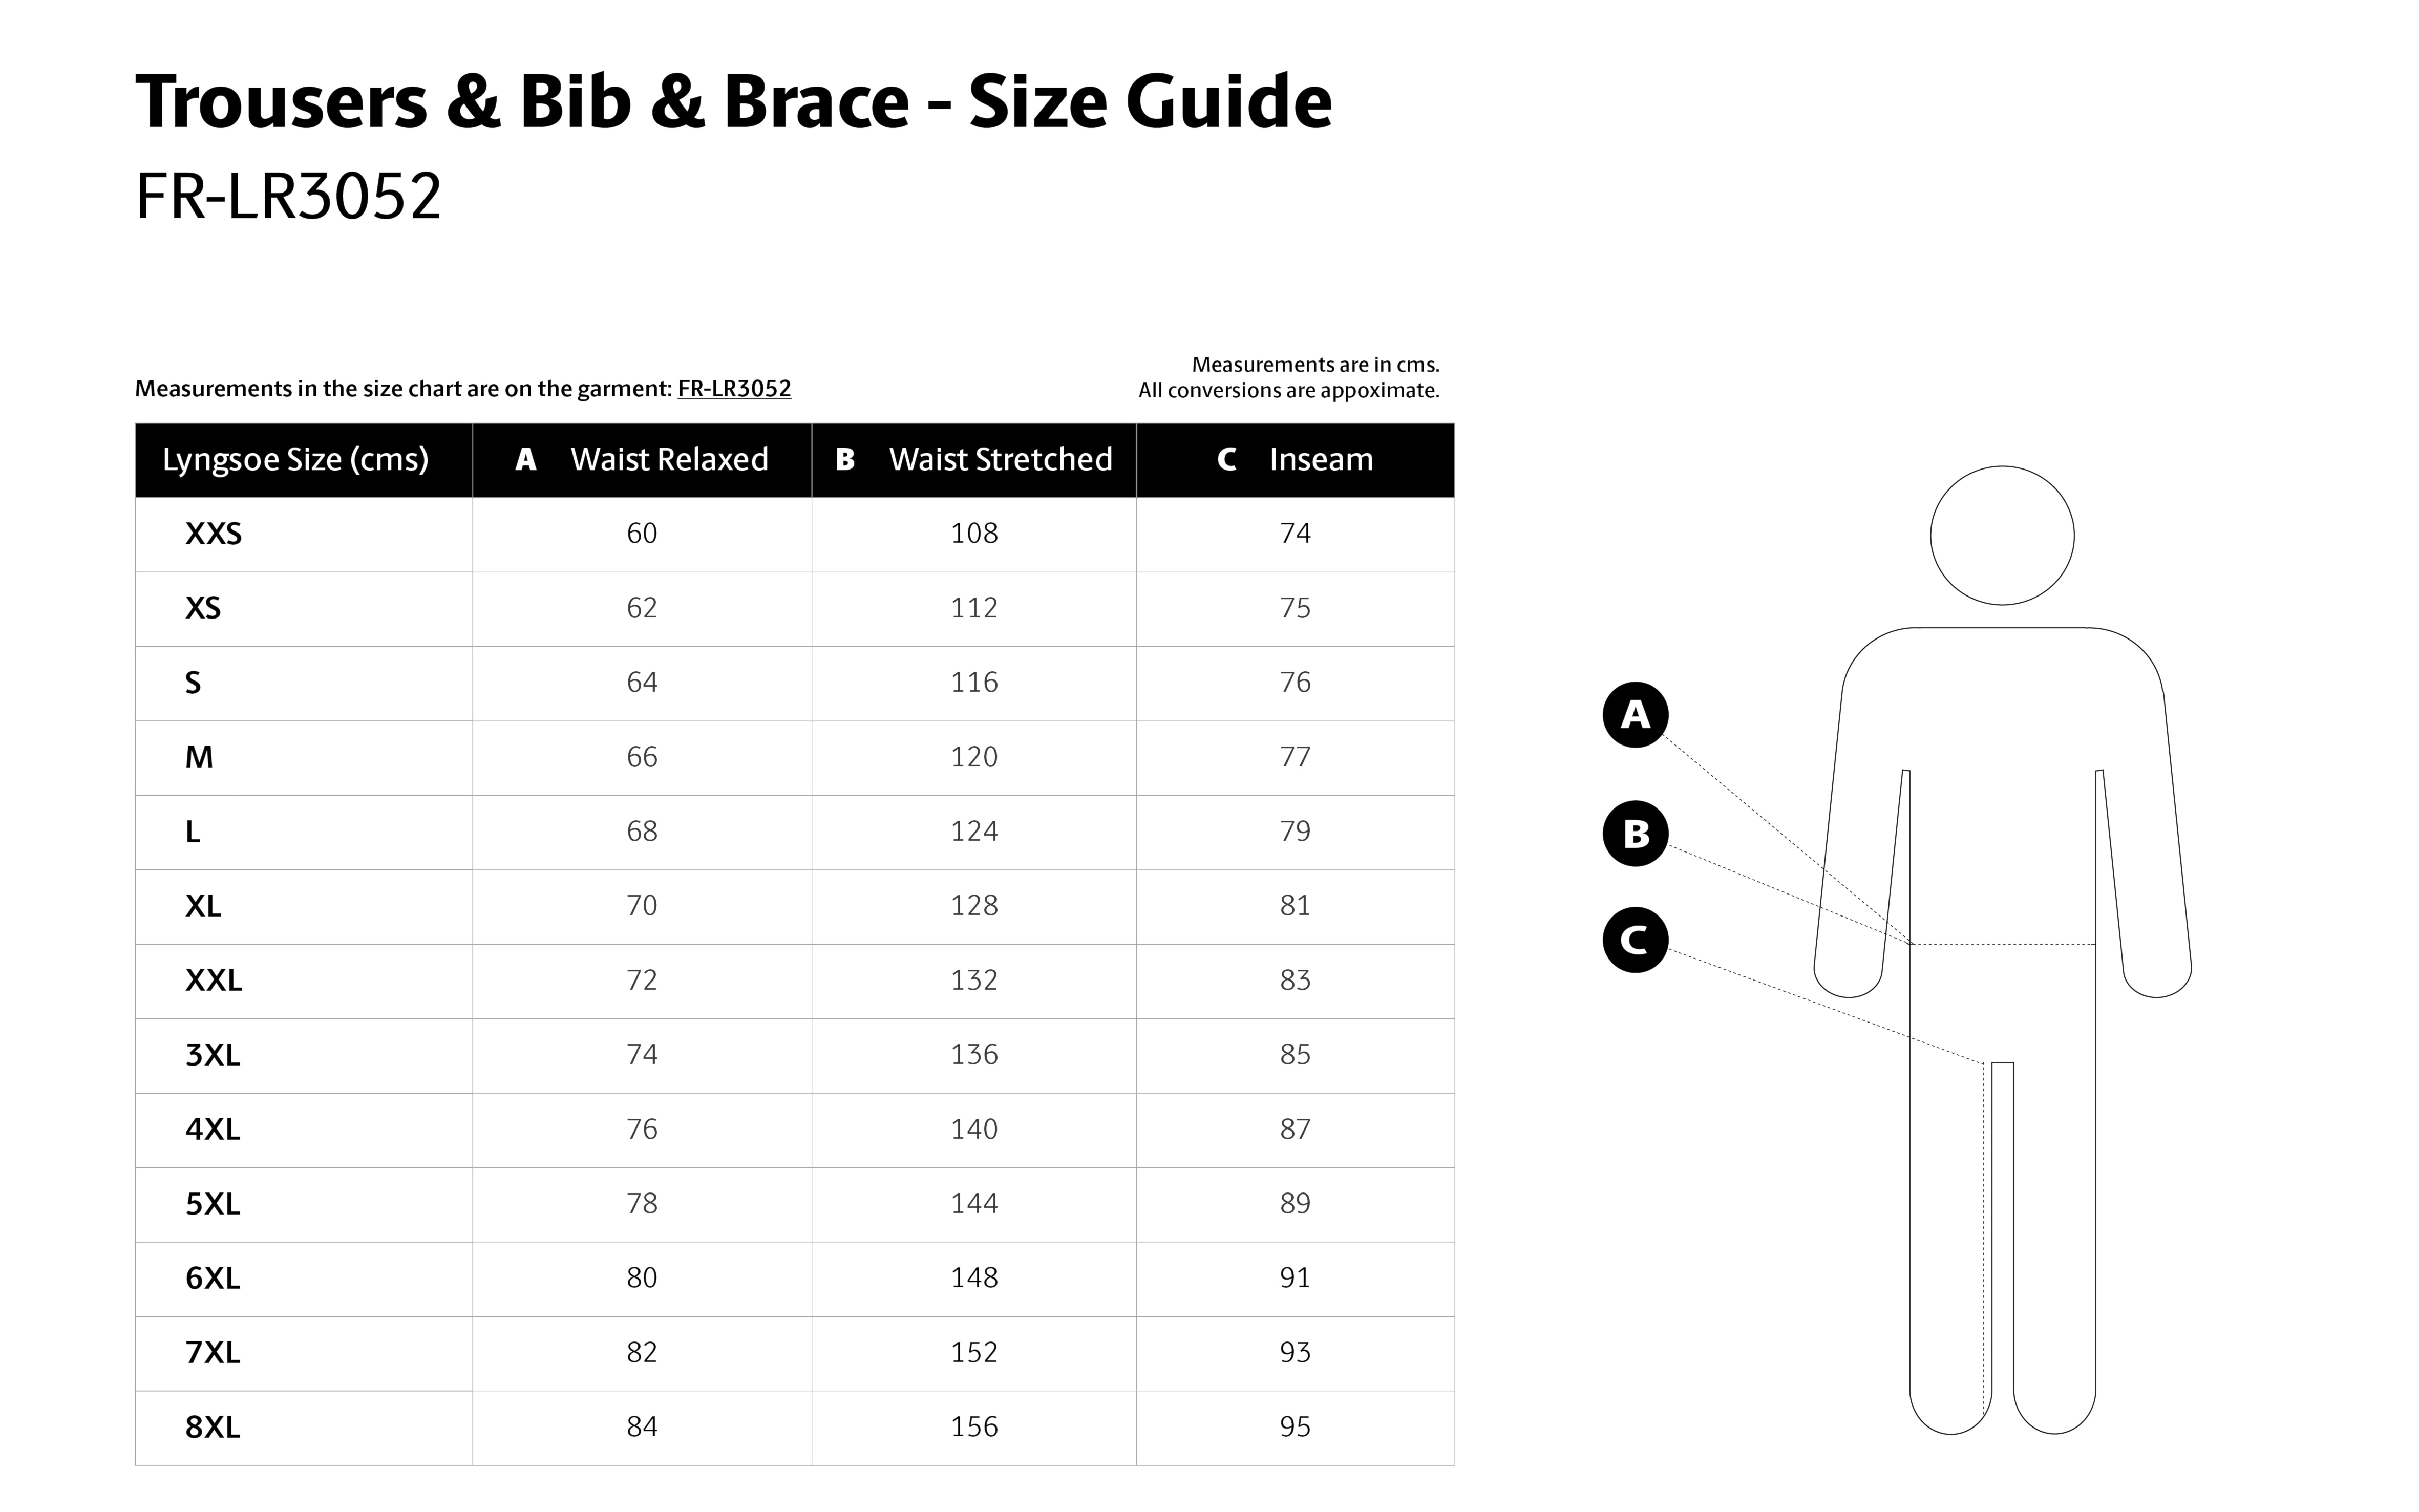Click the B icon in Waist Stretched header
The width and height of the screenshot is (2419, 1512).
point(845,460)
